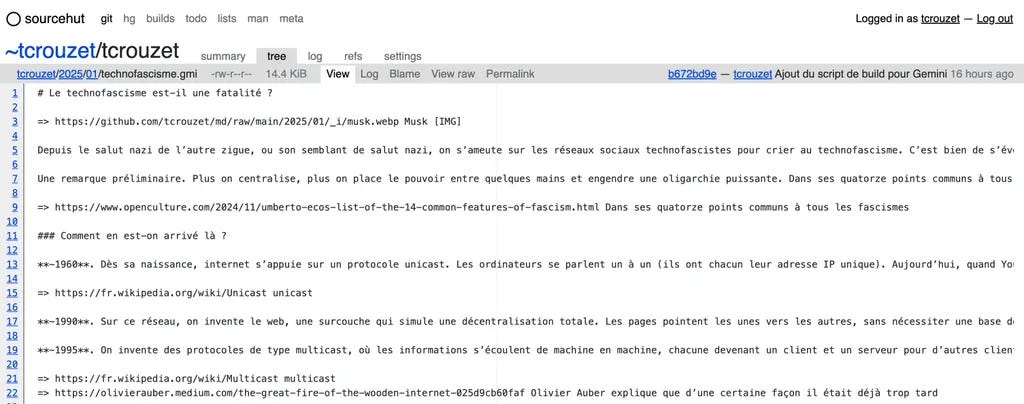This screenshot has width=1024, height=404.
Task: Click the 'Depuis le salut nazi' paragraph
Action: 526,150
